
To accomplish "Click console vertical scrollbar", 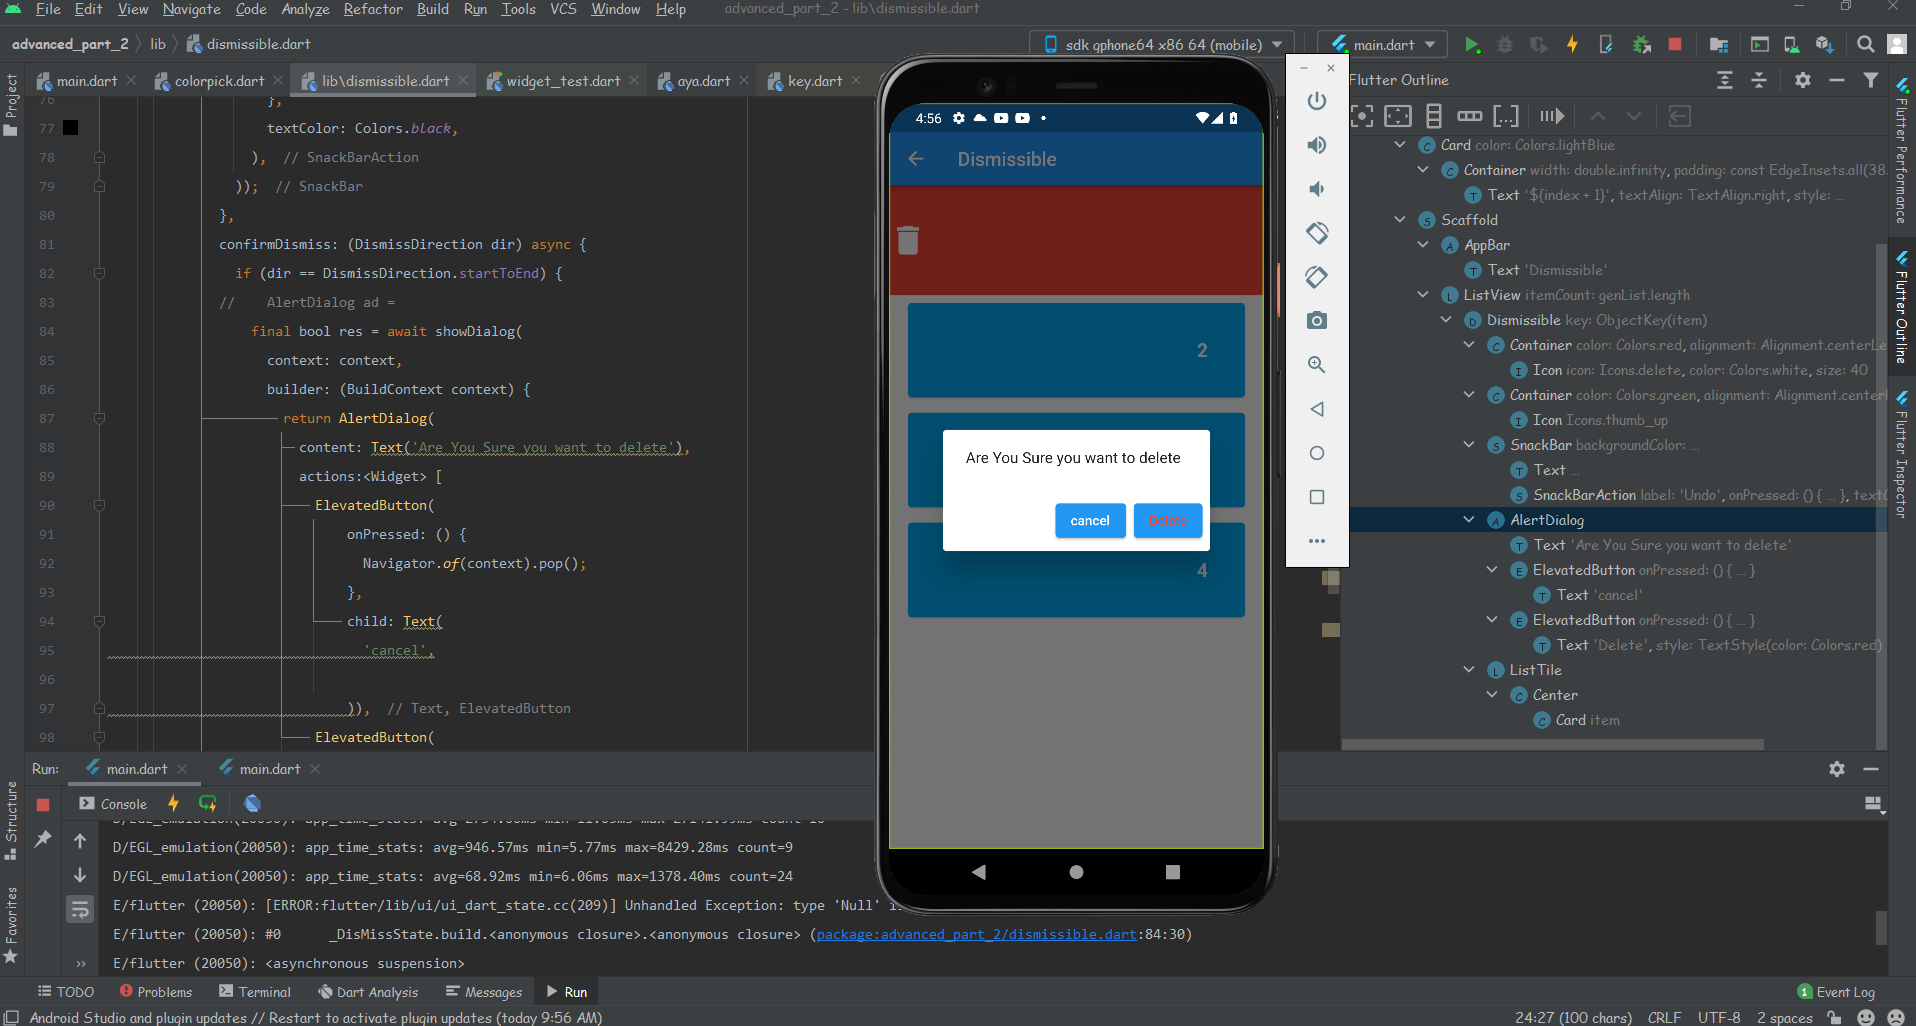I will tap(1881, 927).
